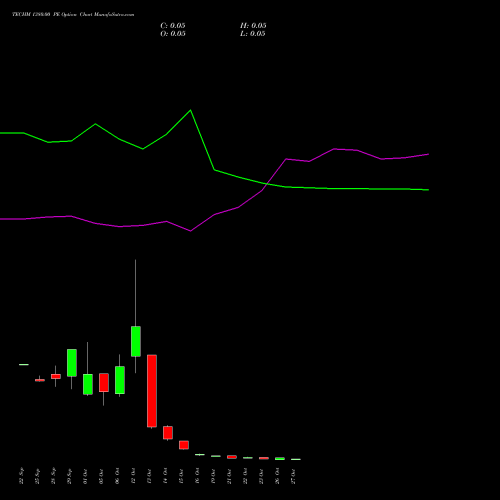Screen dimensions: 500x500
Task: Click the '16 Oct' date axis label
Action: [x=198, y=476]
